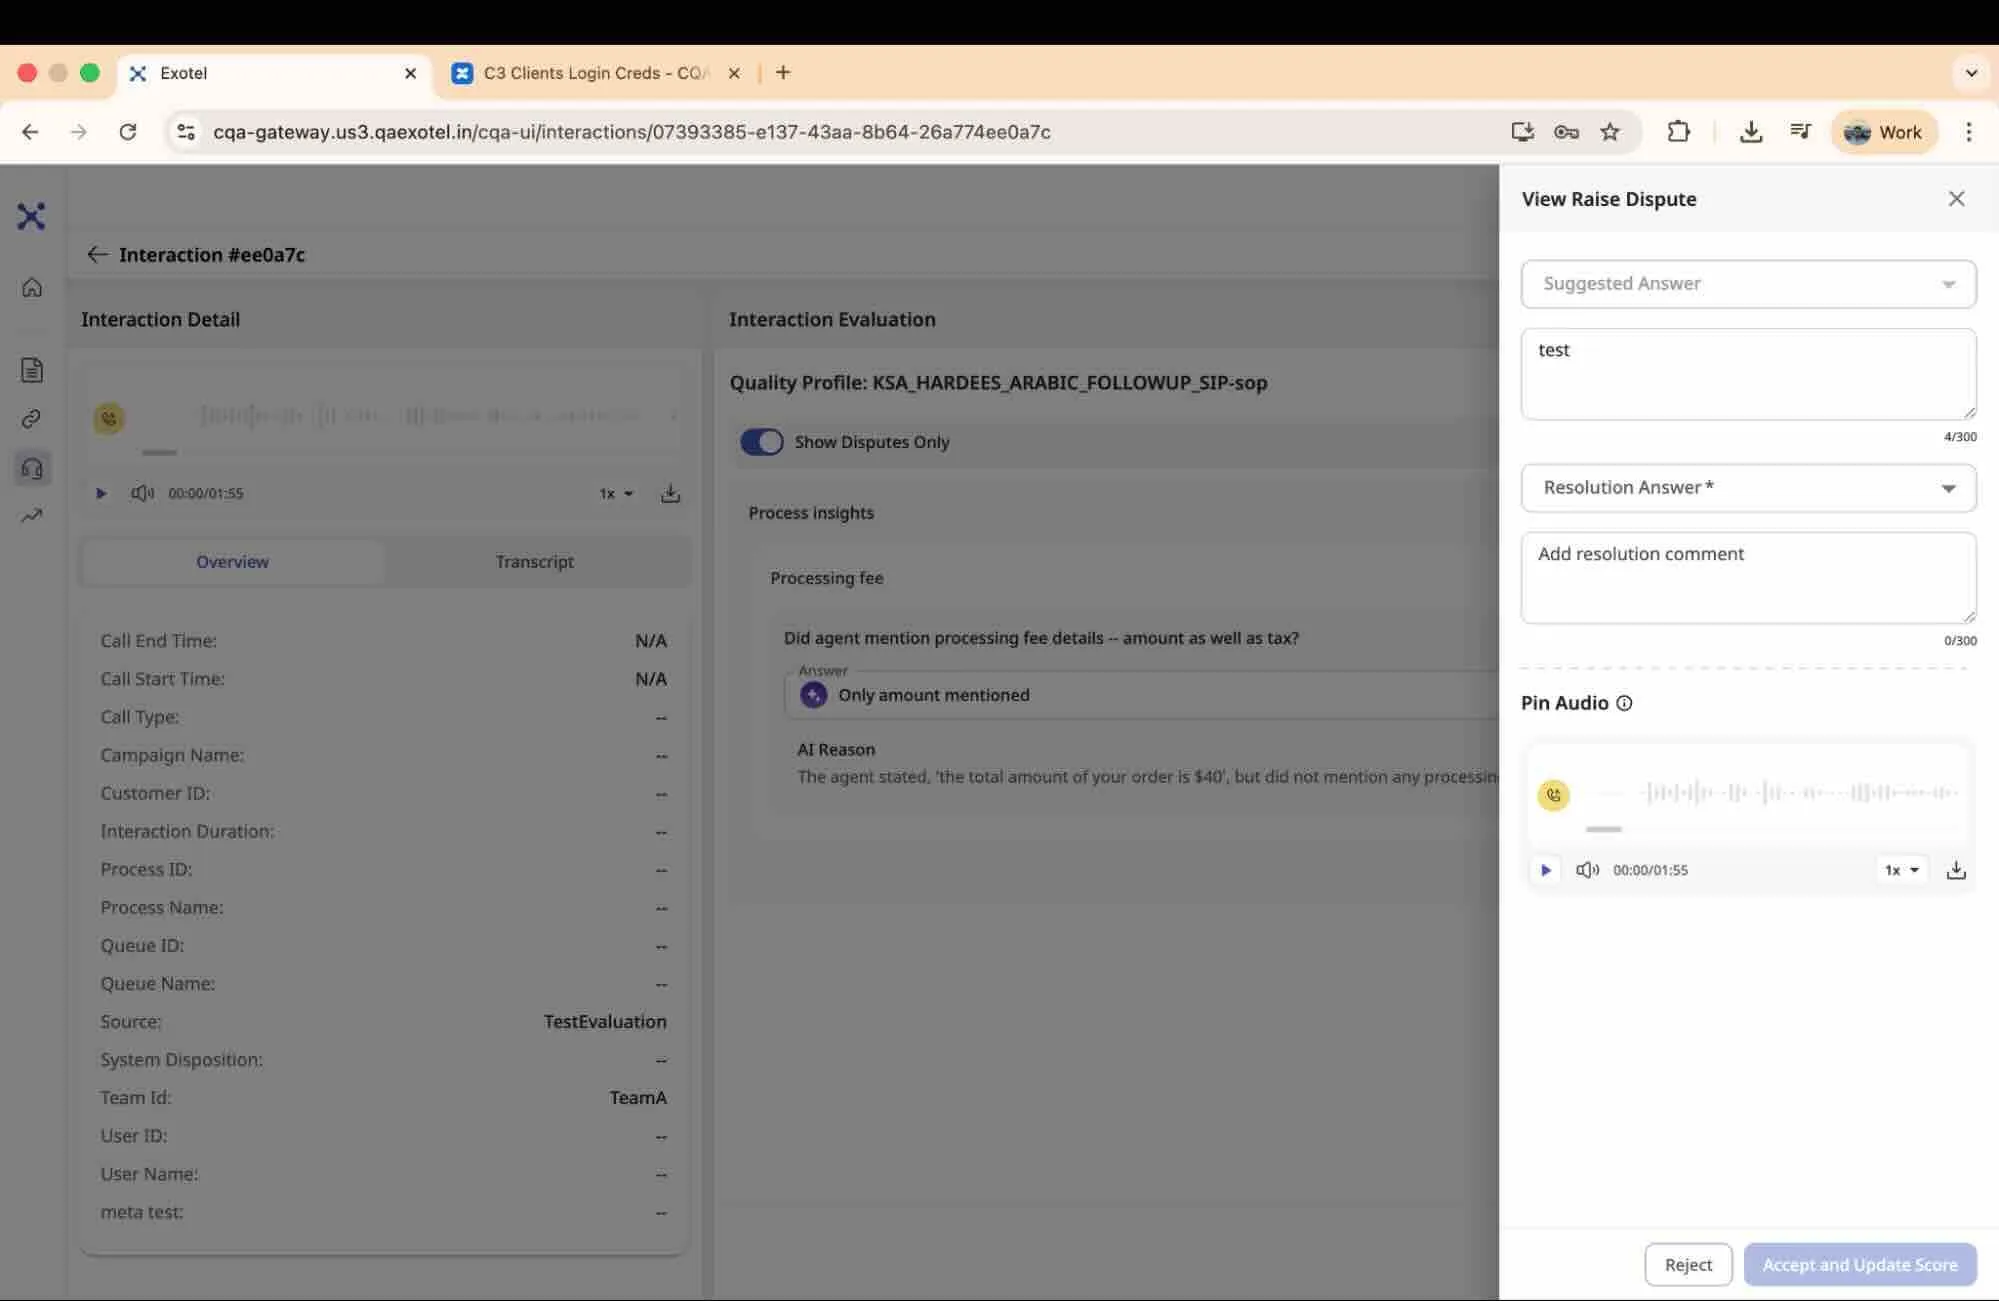
Task: Click the TeamA team id value
Action: tap(638, 1098)
